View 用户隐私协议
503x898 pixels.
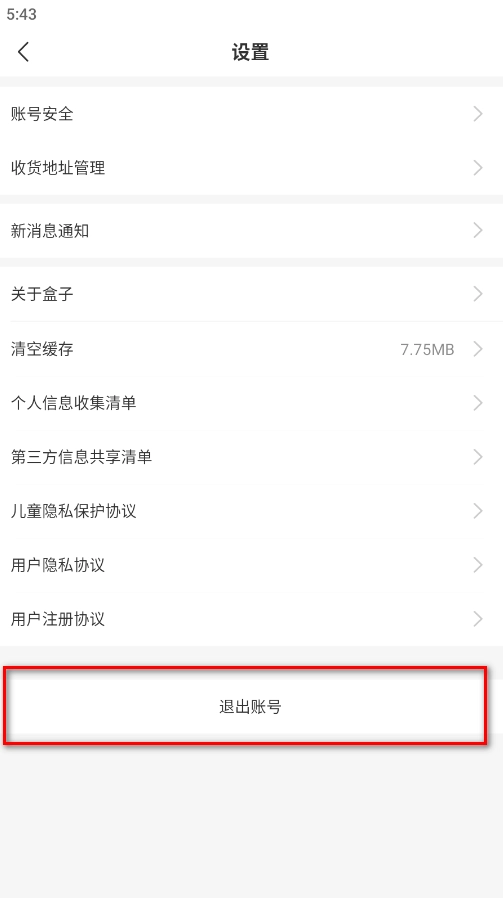(252, 565)
